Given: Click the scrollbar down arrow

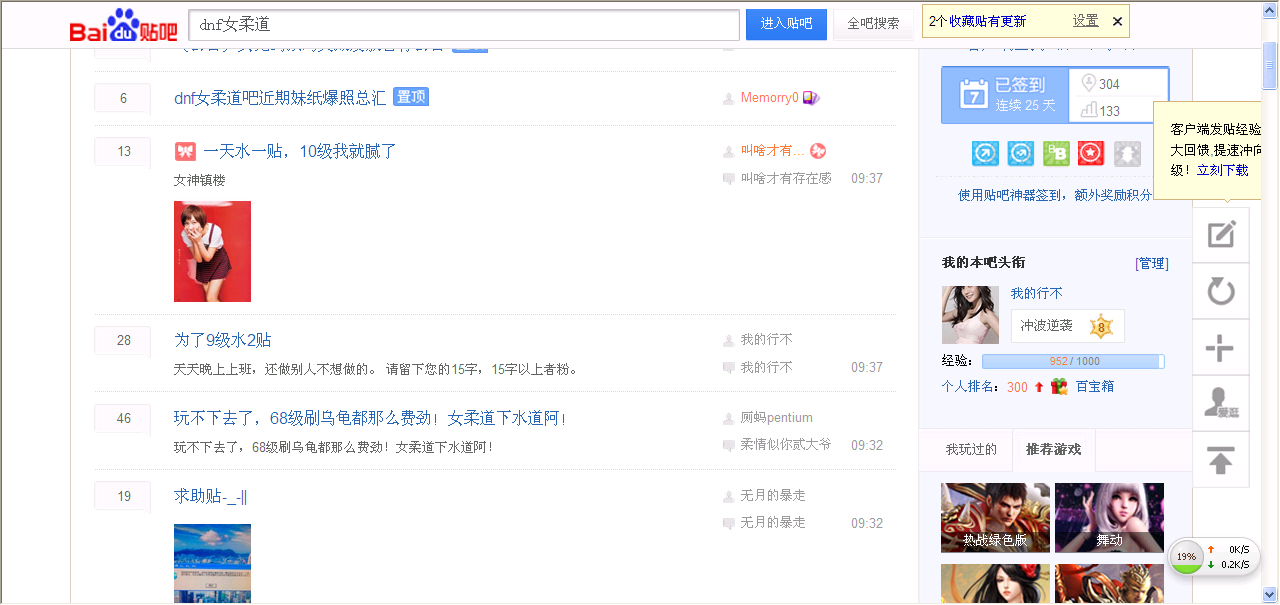Looking at the screenshot, I should (x=1270, y=595).
